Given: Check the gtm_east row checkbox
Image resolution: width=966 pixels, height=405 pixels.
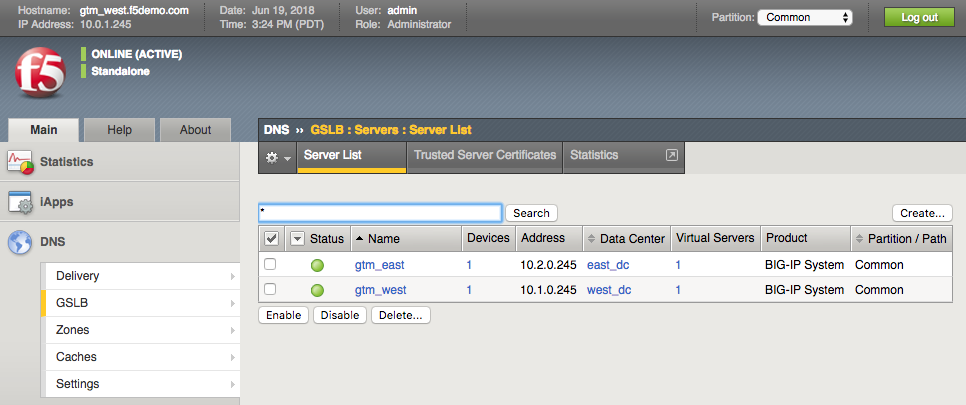Looking at the screenshot, I should coord(270,264).
